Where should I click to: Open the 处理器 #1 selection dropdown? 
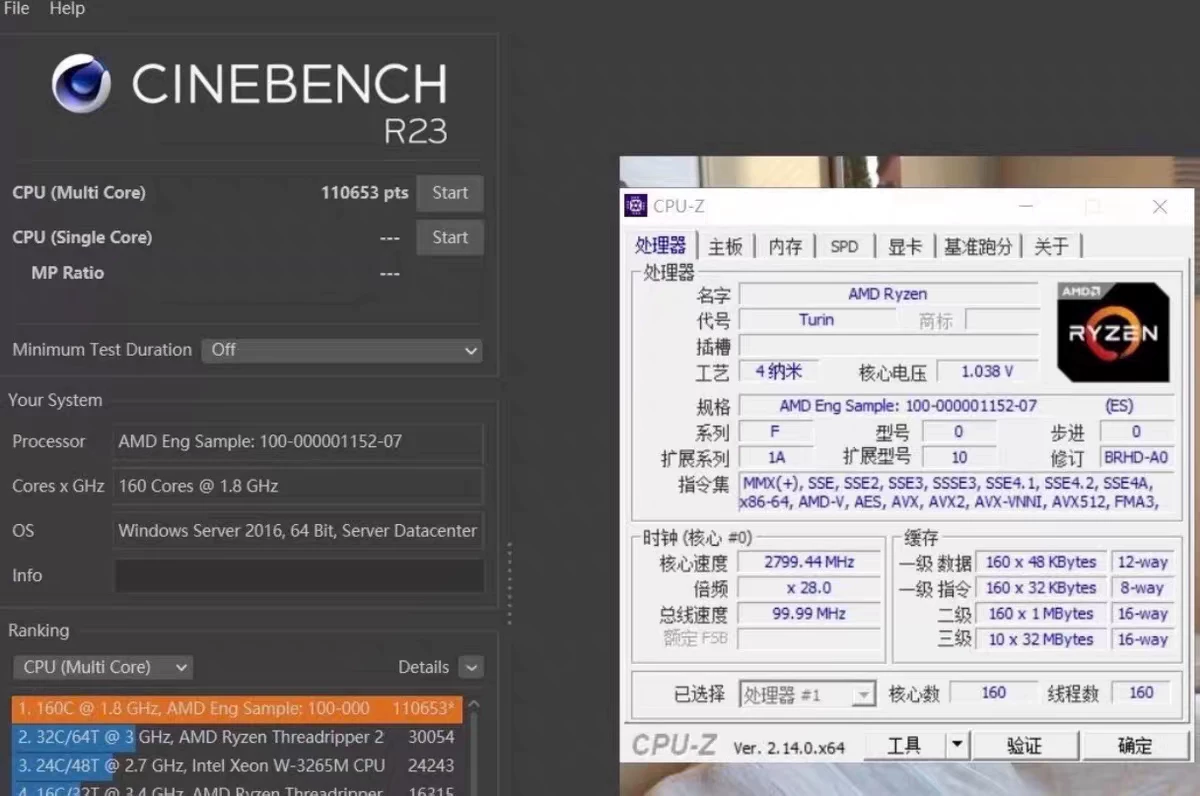tap(807, 694)
